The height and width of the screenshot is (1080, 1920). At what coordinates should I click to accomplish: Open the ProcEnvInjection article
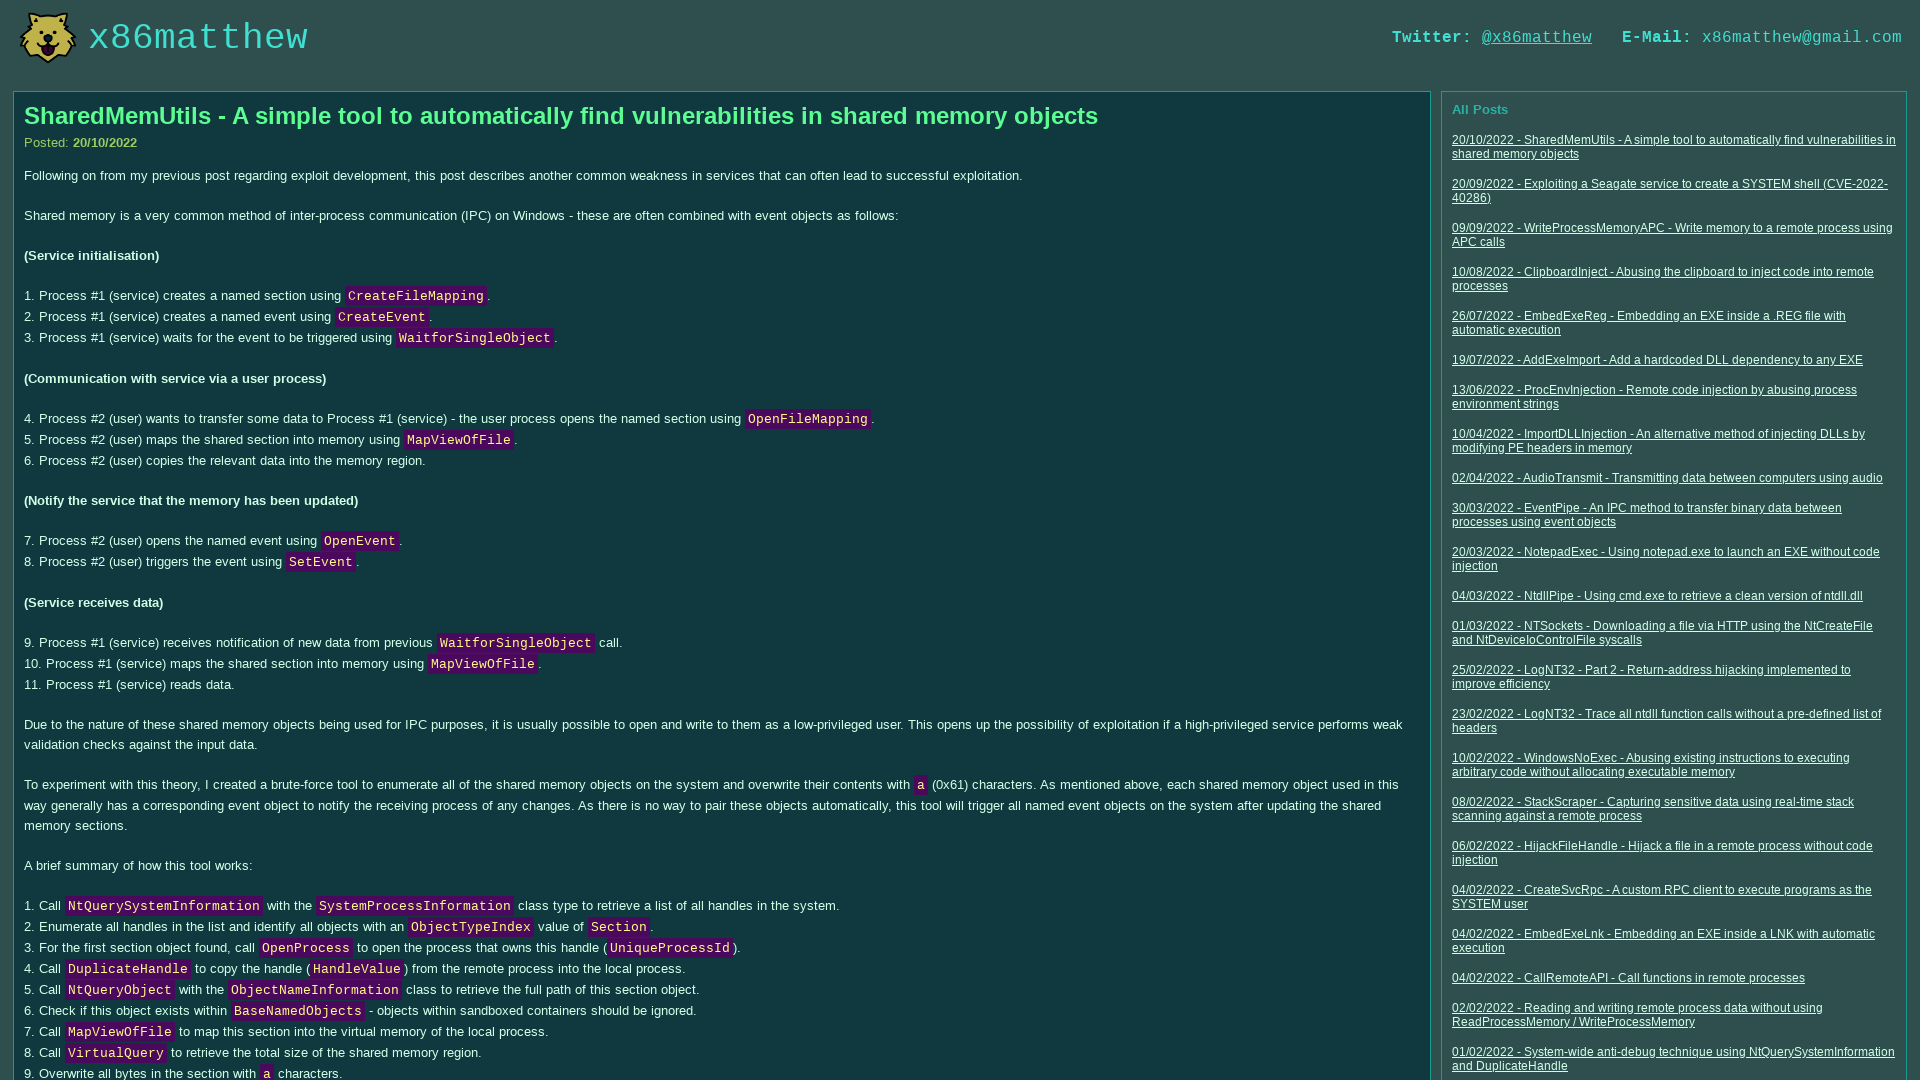tap(1654, 397)
